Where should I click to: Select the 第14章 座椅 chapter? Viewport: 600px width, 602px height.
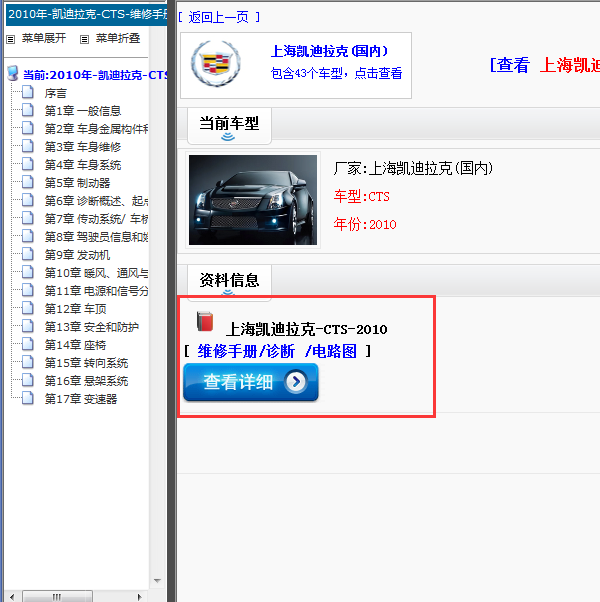(x=76, y=345)
